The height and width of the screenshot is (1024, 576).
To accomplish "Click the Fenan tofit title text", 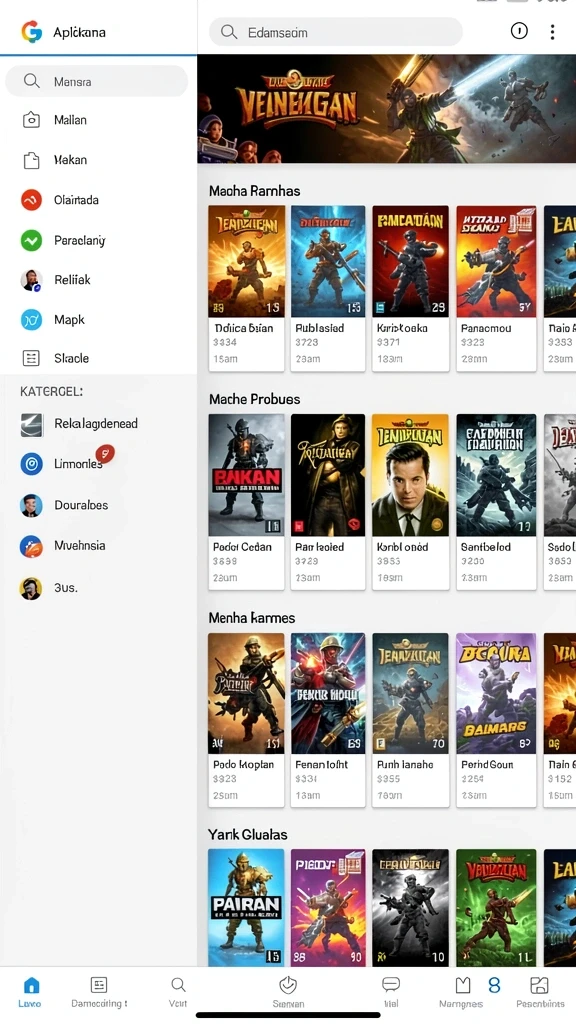I will click(321, 764).
